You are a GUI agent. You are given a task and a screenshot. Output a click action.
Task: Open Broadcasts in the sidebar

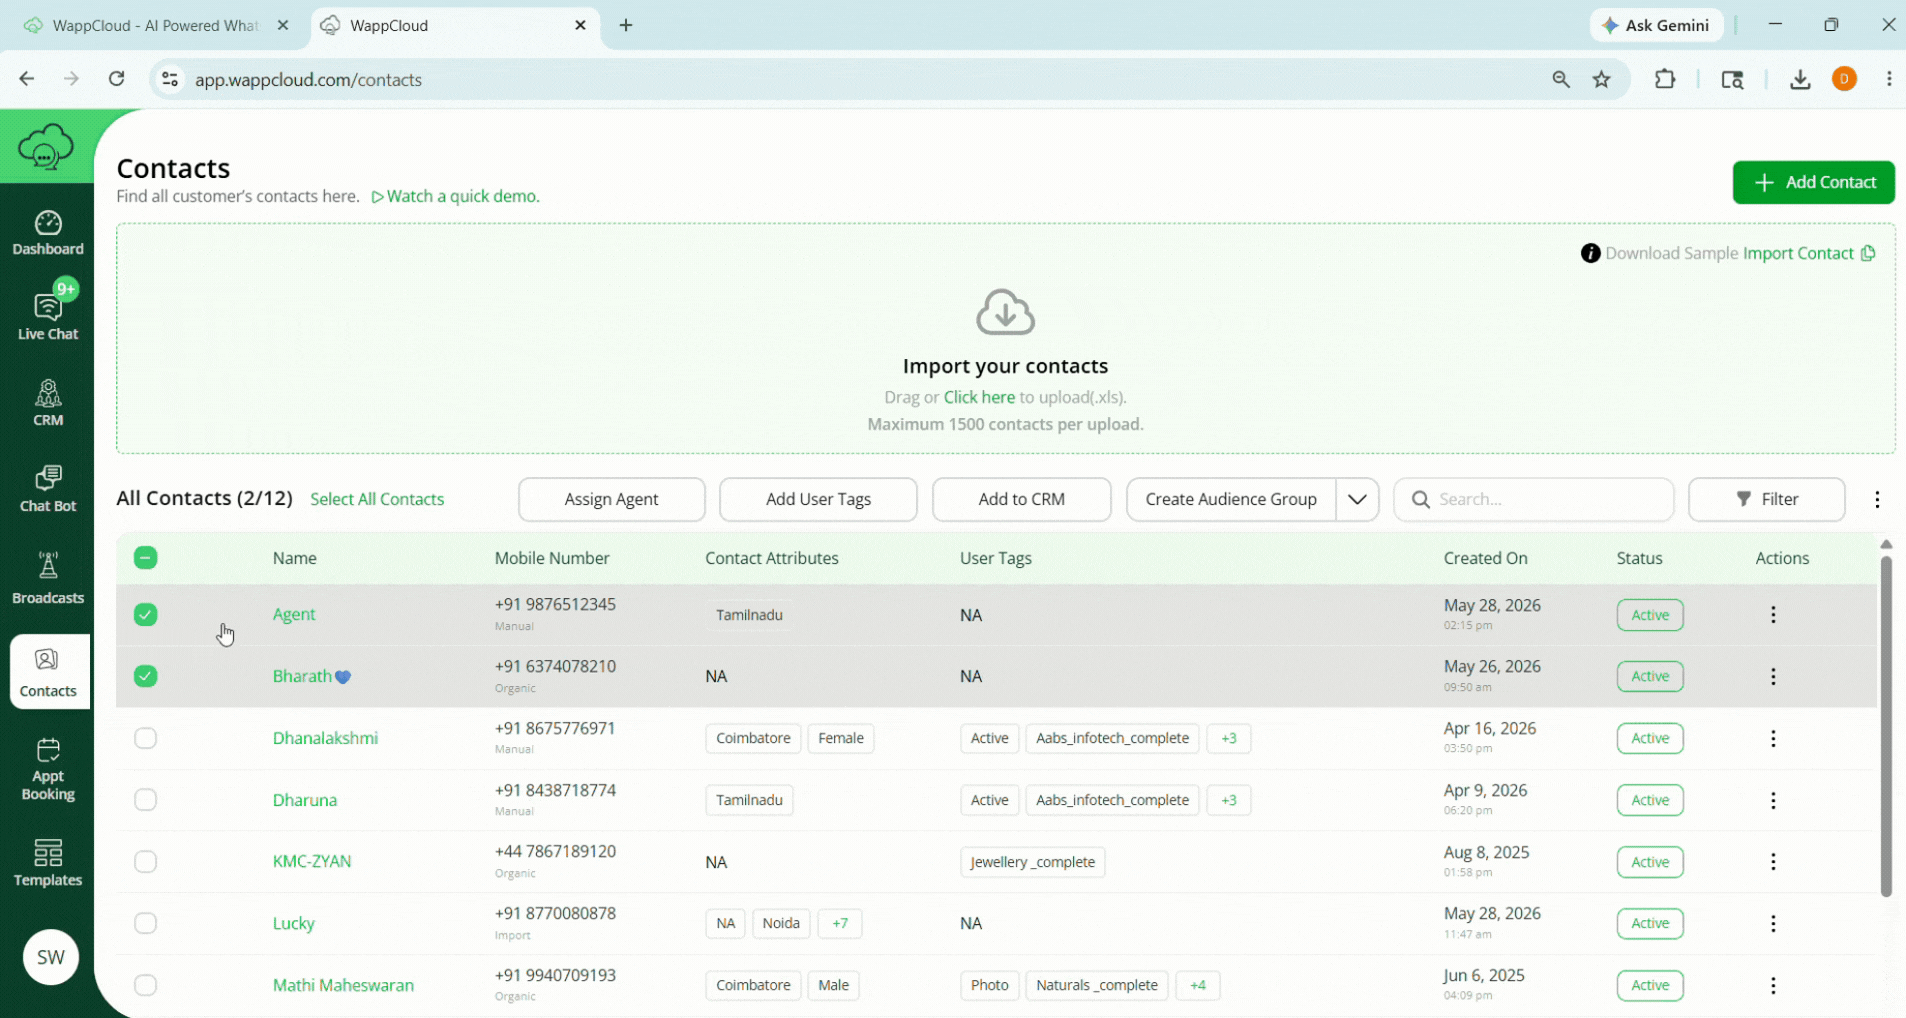click(48, 578)
